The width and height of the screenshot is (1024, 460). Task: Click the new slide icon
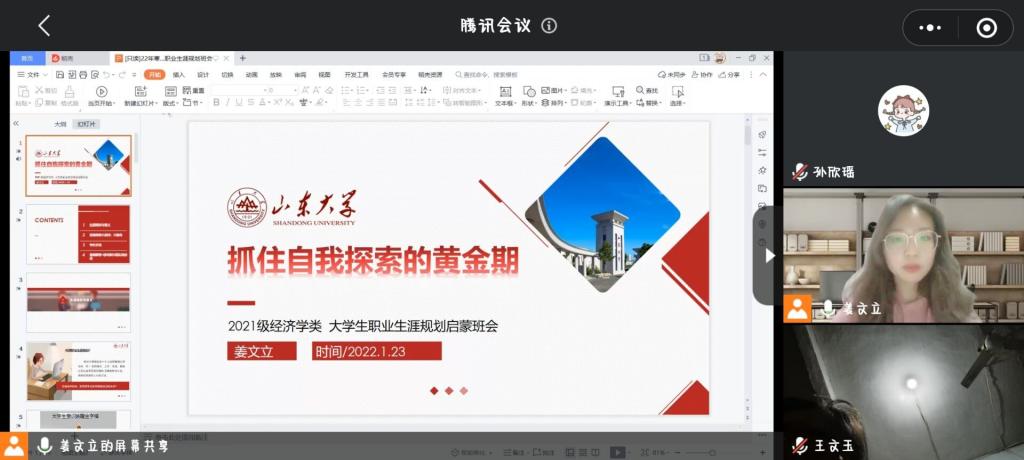click(140, 91)
